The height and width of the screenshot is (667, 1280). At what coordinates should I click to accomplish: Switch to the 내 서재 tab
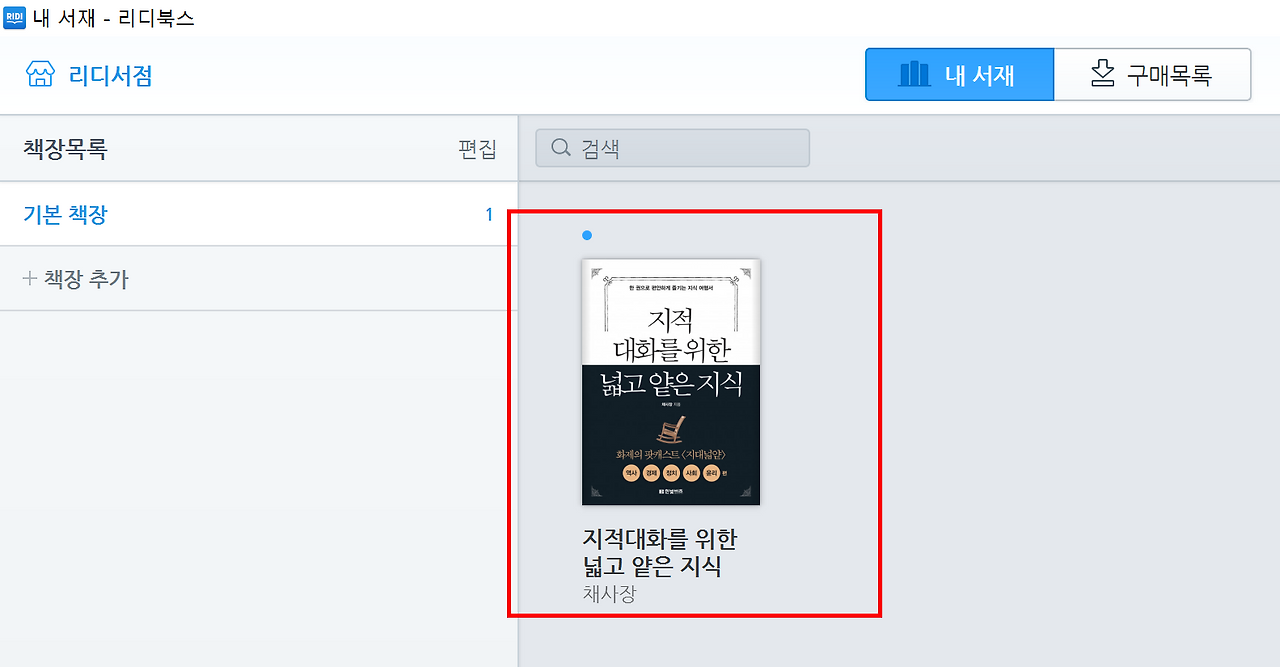(x=960, y=74)
